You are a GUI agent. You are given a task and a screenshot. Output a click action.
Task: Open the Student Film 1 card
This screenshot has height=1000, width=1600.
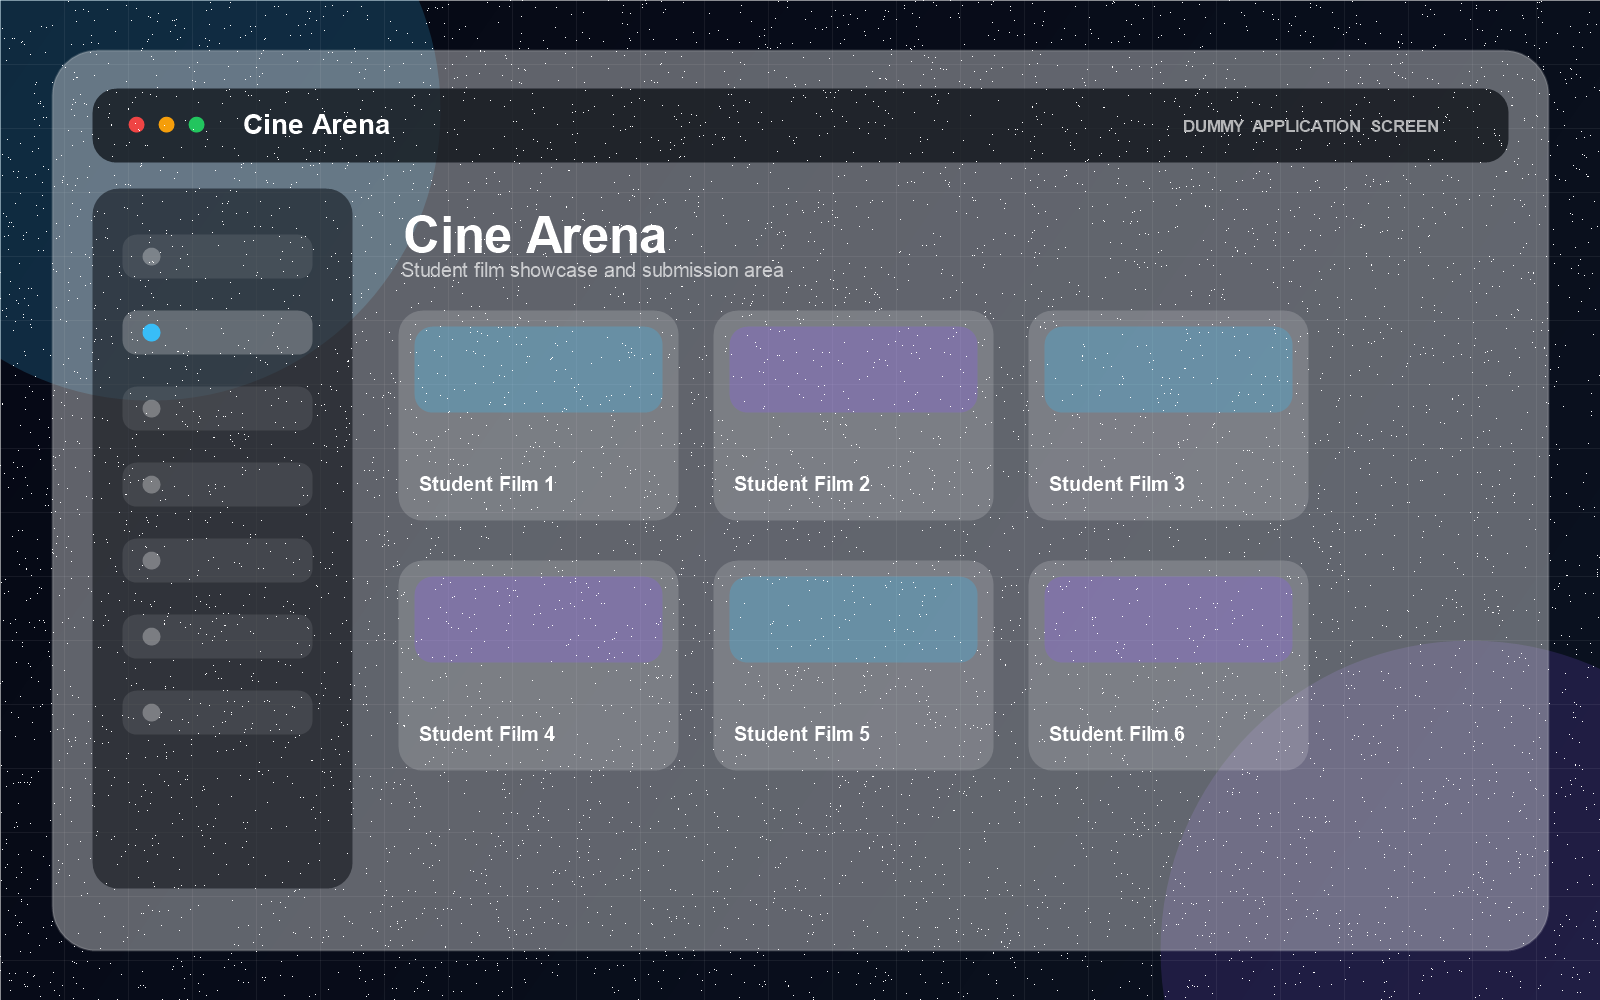[538, 415]
